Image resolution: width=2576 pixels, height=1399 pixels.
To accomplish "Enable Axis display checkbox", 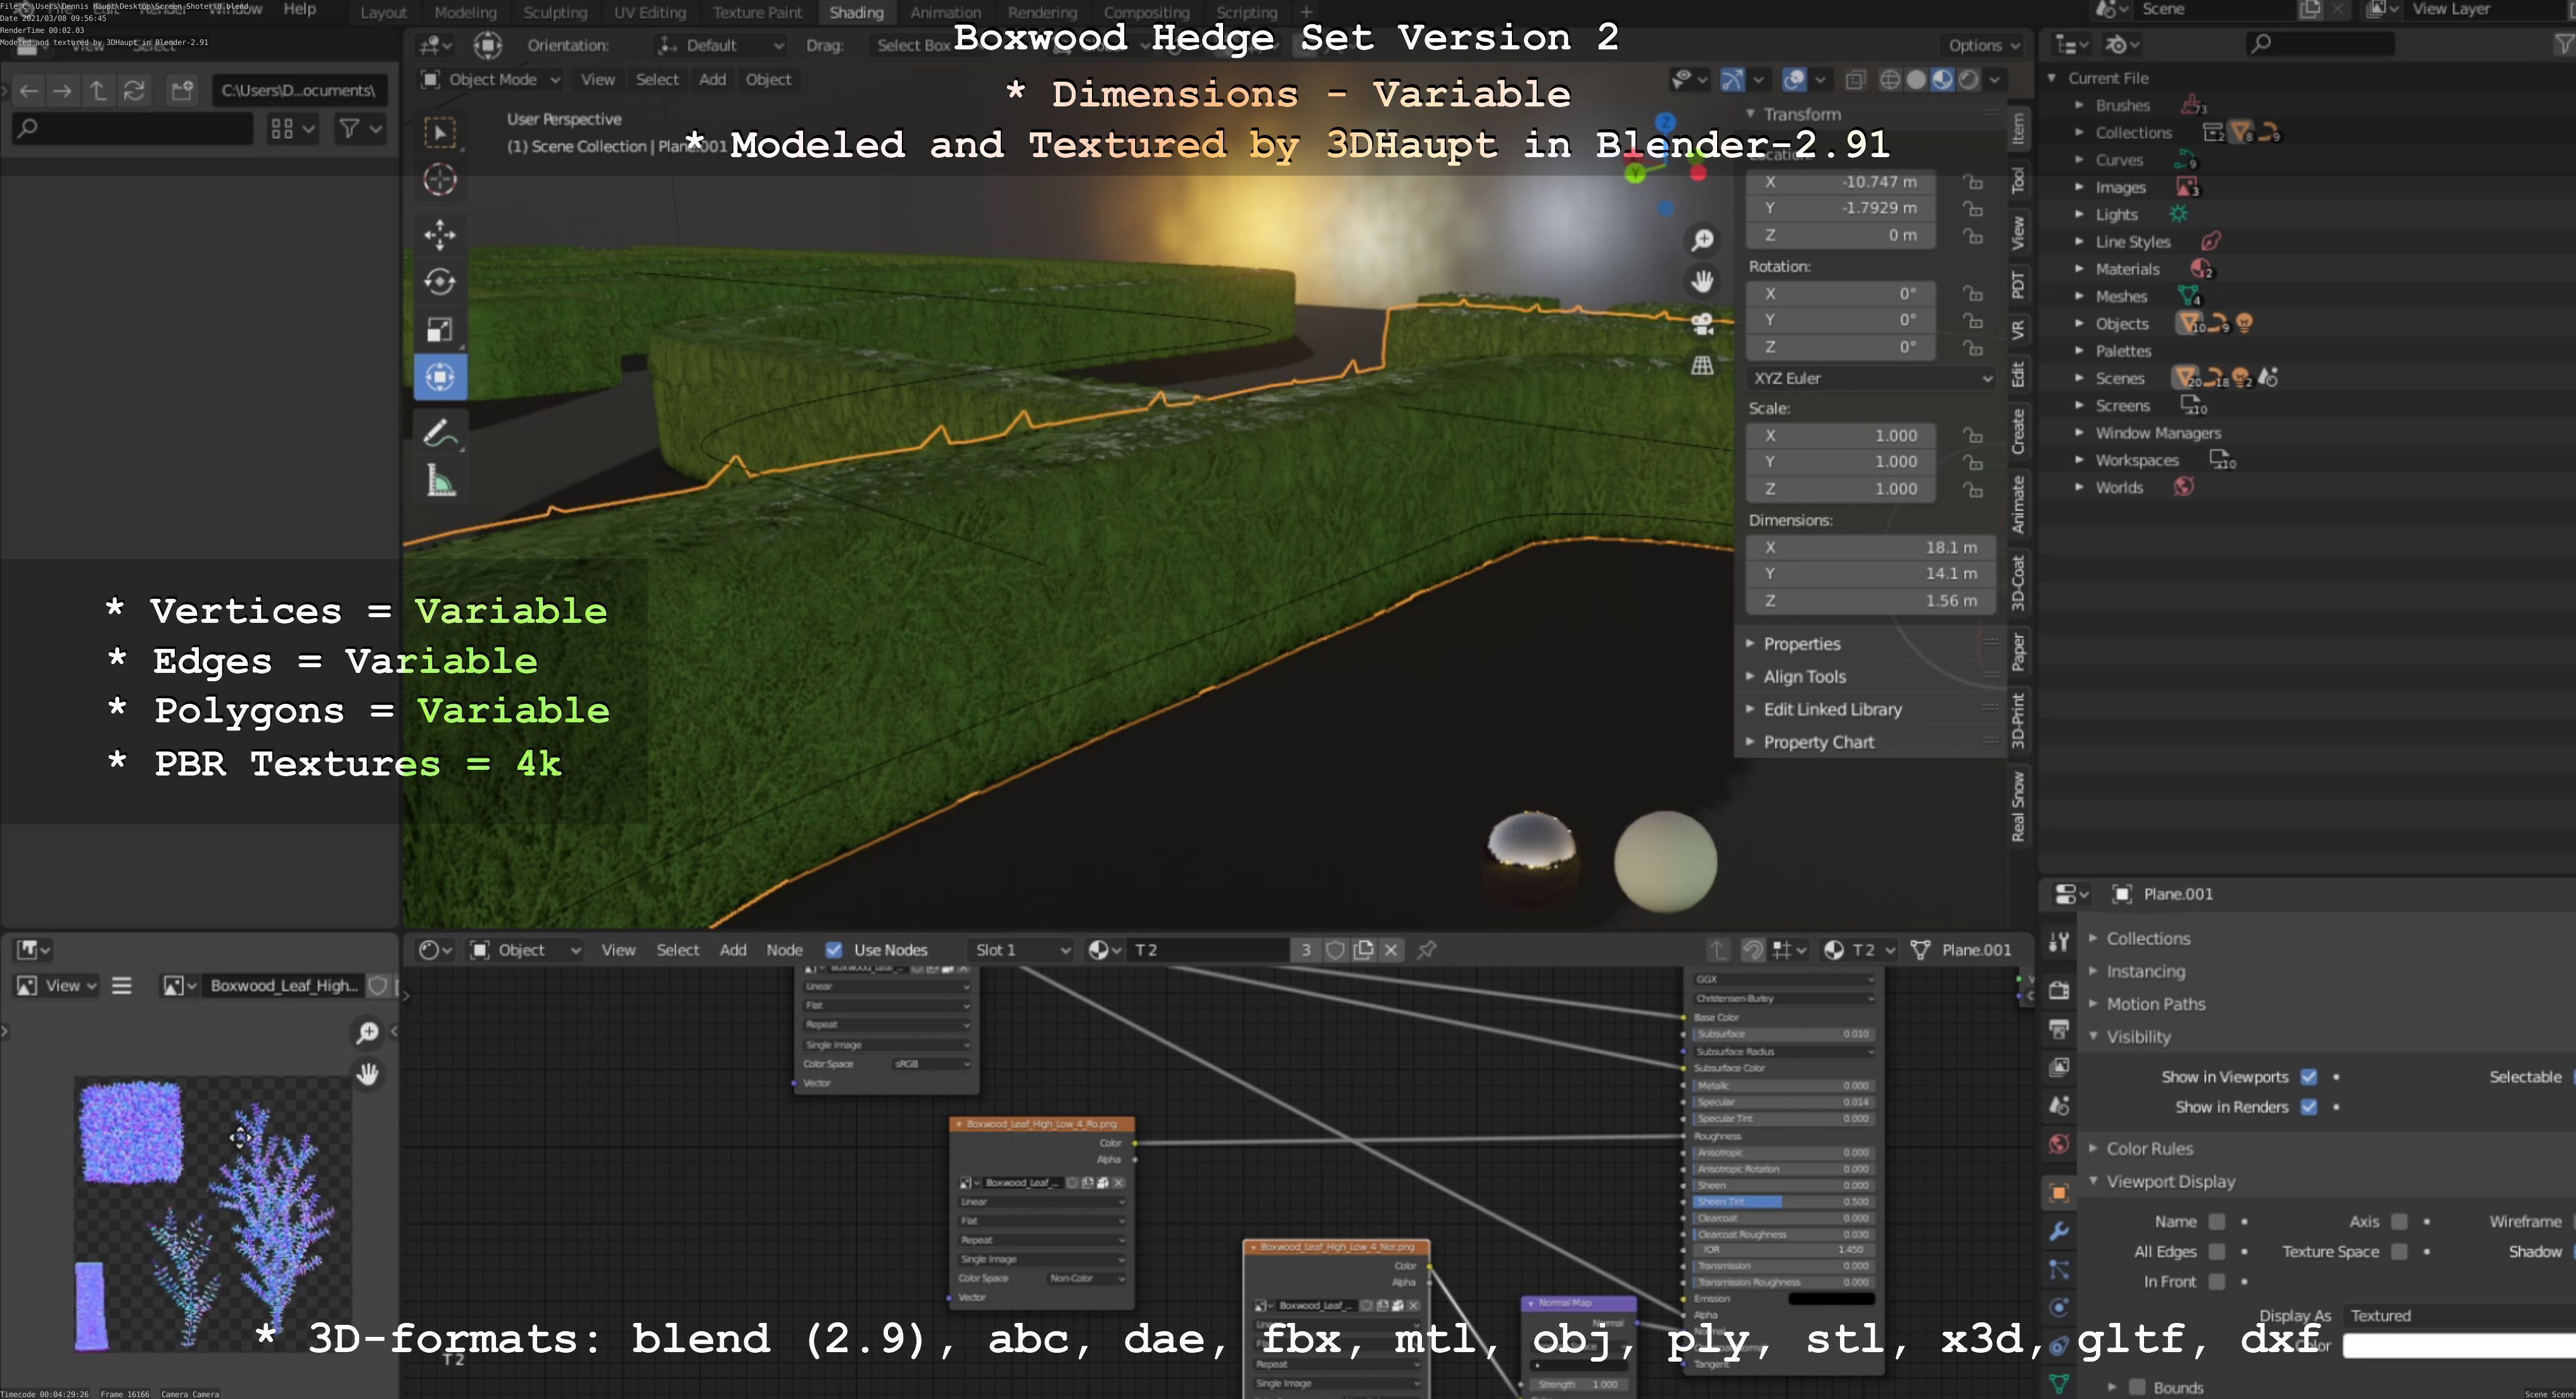I will tap(2399, 1222).
